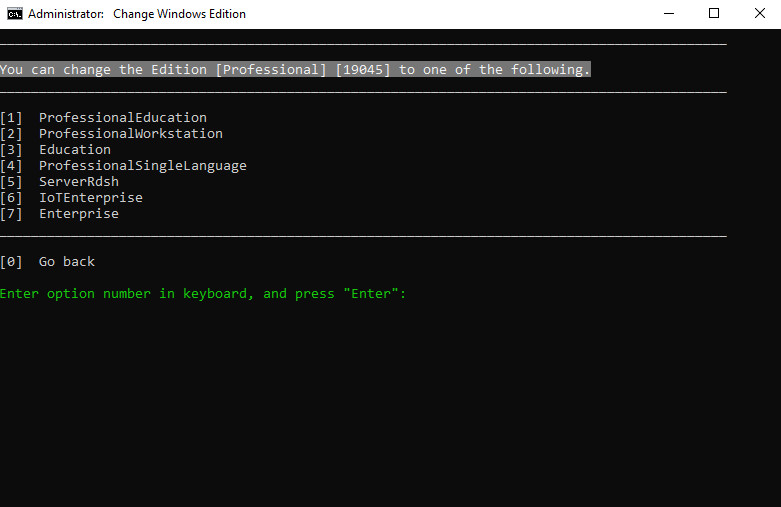Viewport: 781px width, 507px height.
Task: Click the [1] option number
Action: coord(11,118)
